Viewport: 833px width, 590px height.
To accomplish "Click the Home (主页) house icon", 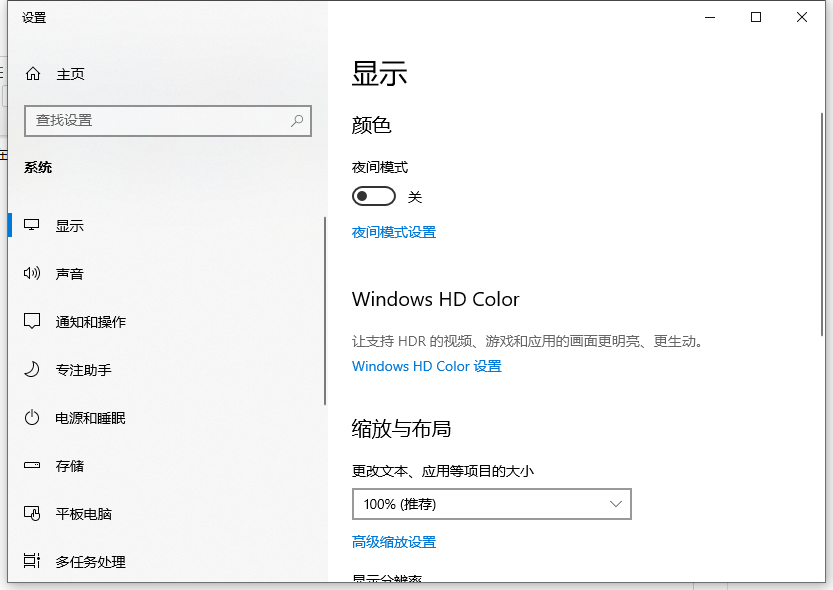I will (33, 74).
